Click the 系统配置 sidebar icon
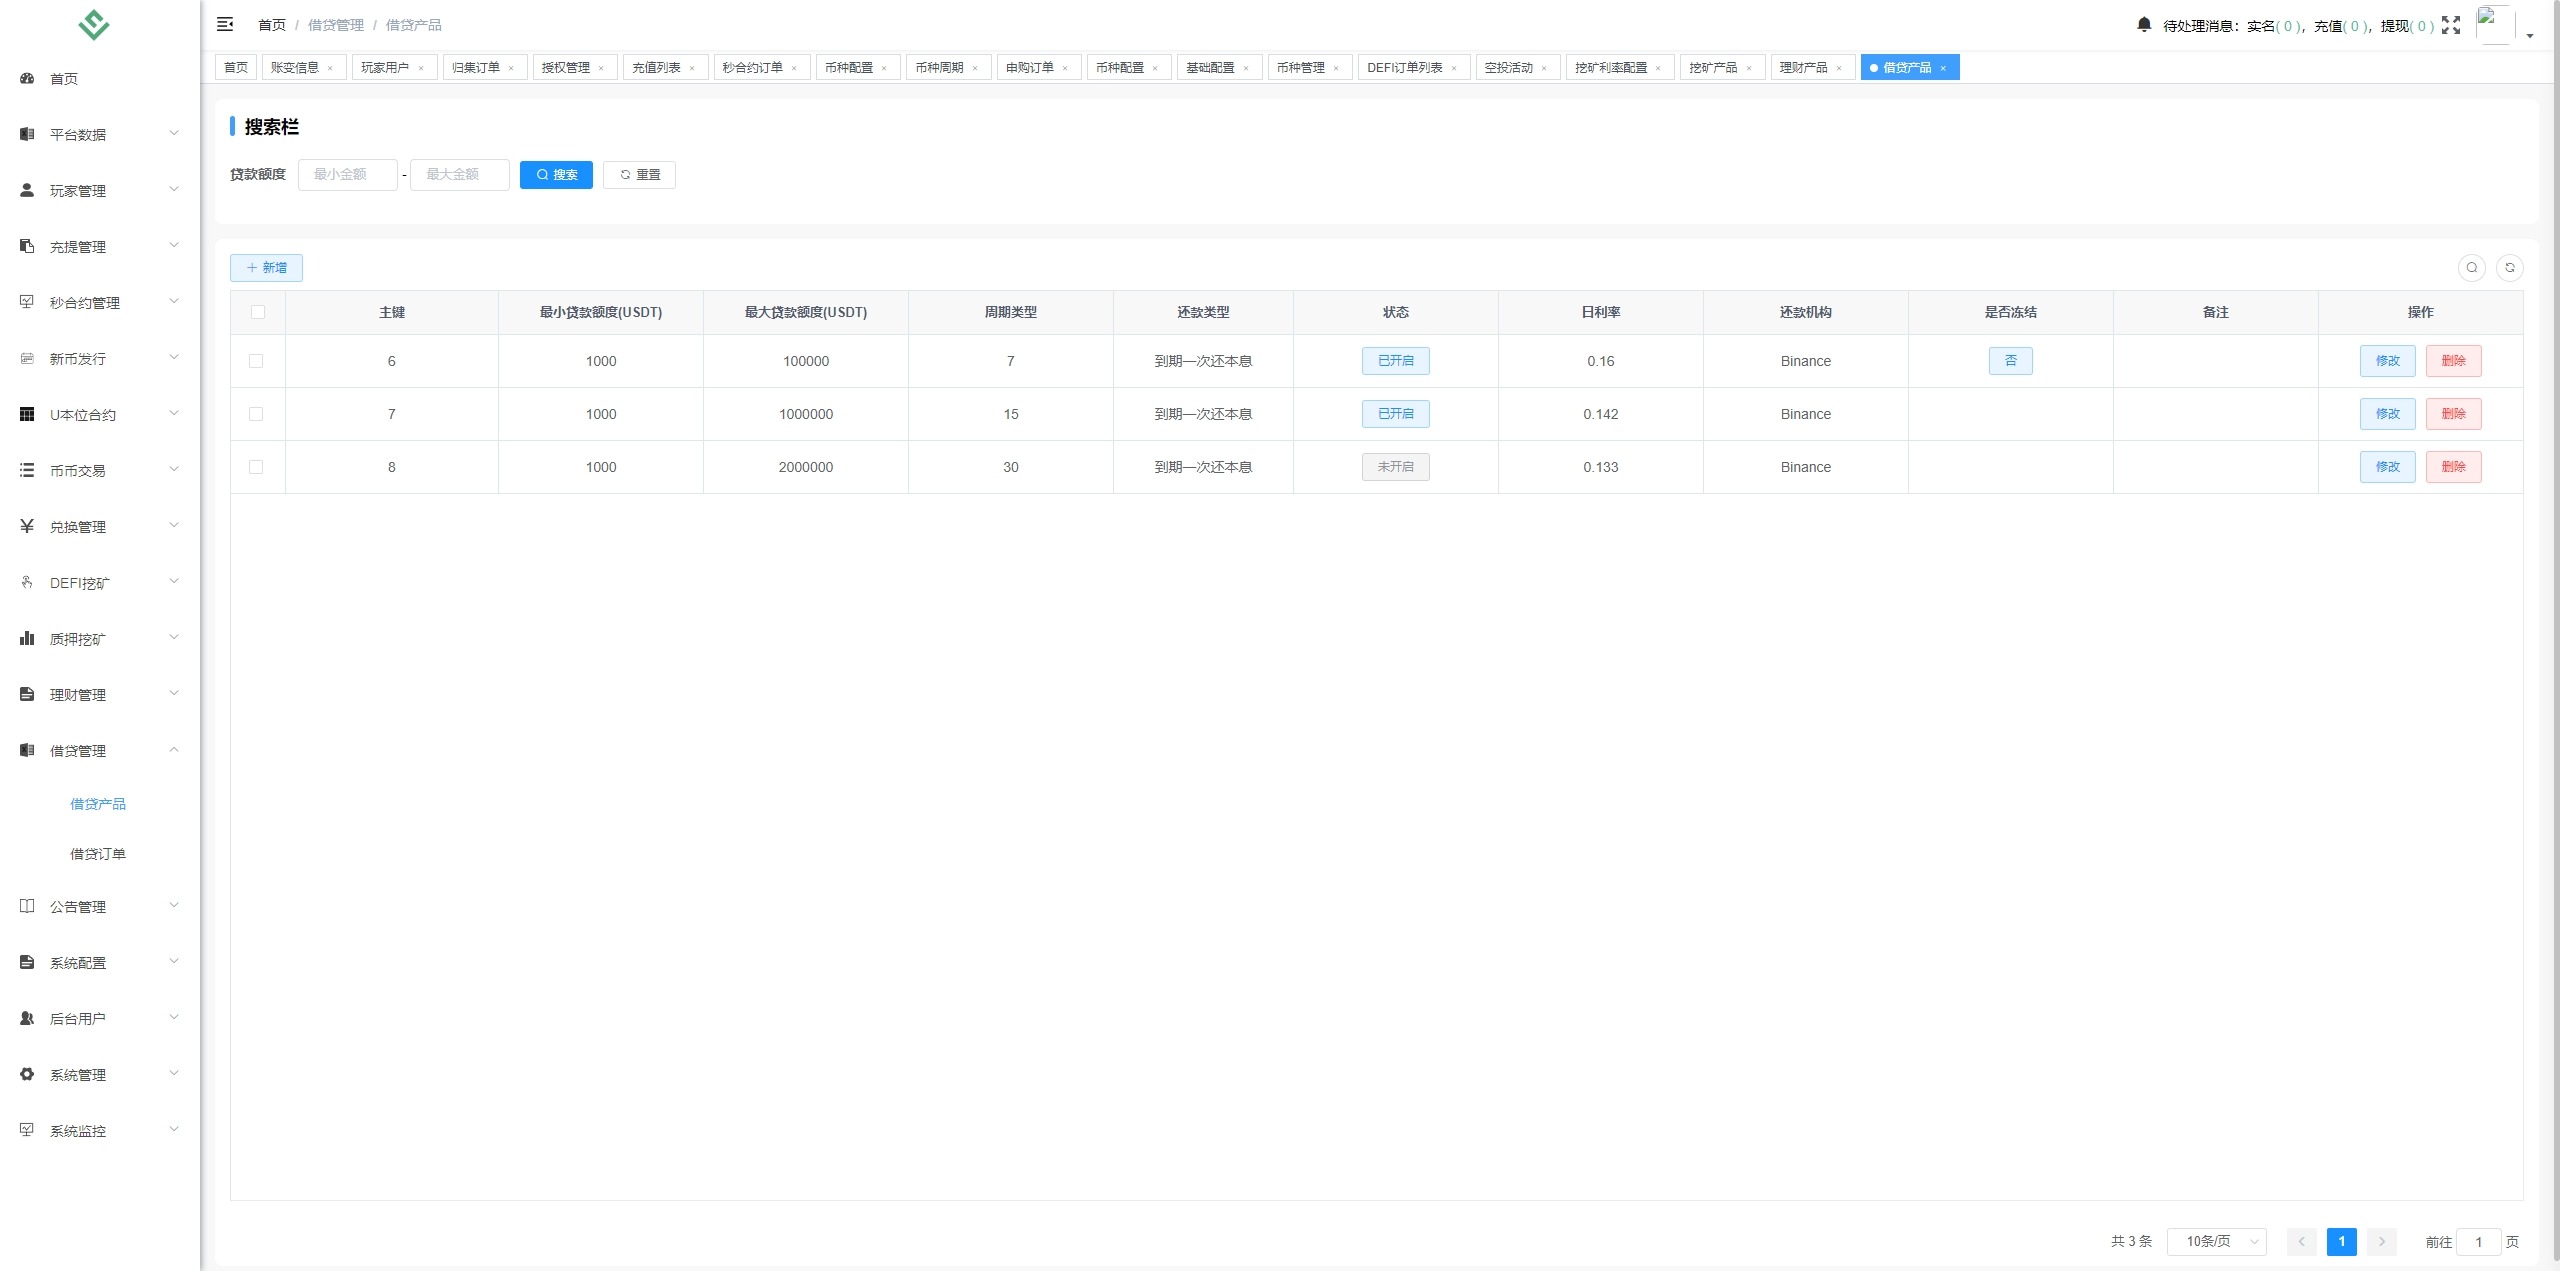The width and height of the screenshot is (2560, 1271). click(27, 962)
